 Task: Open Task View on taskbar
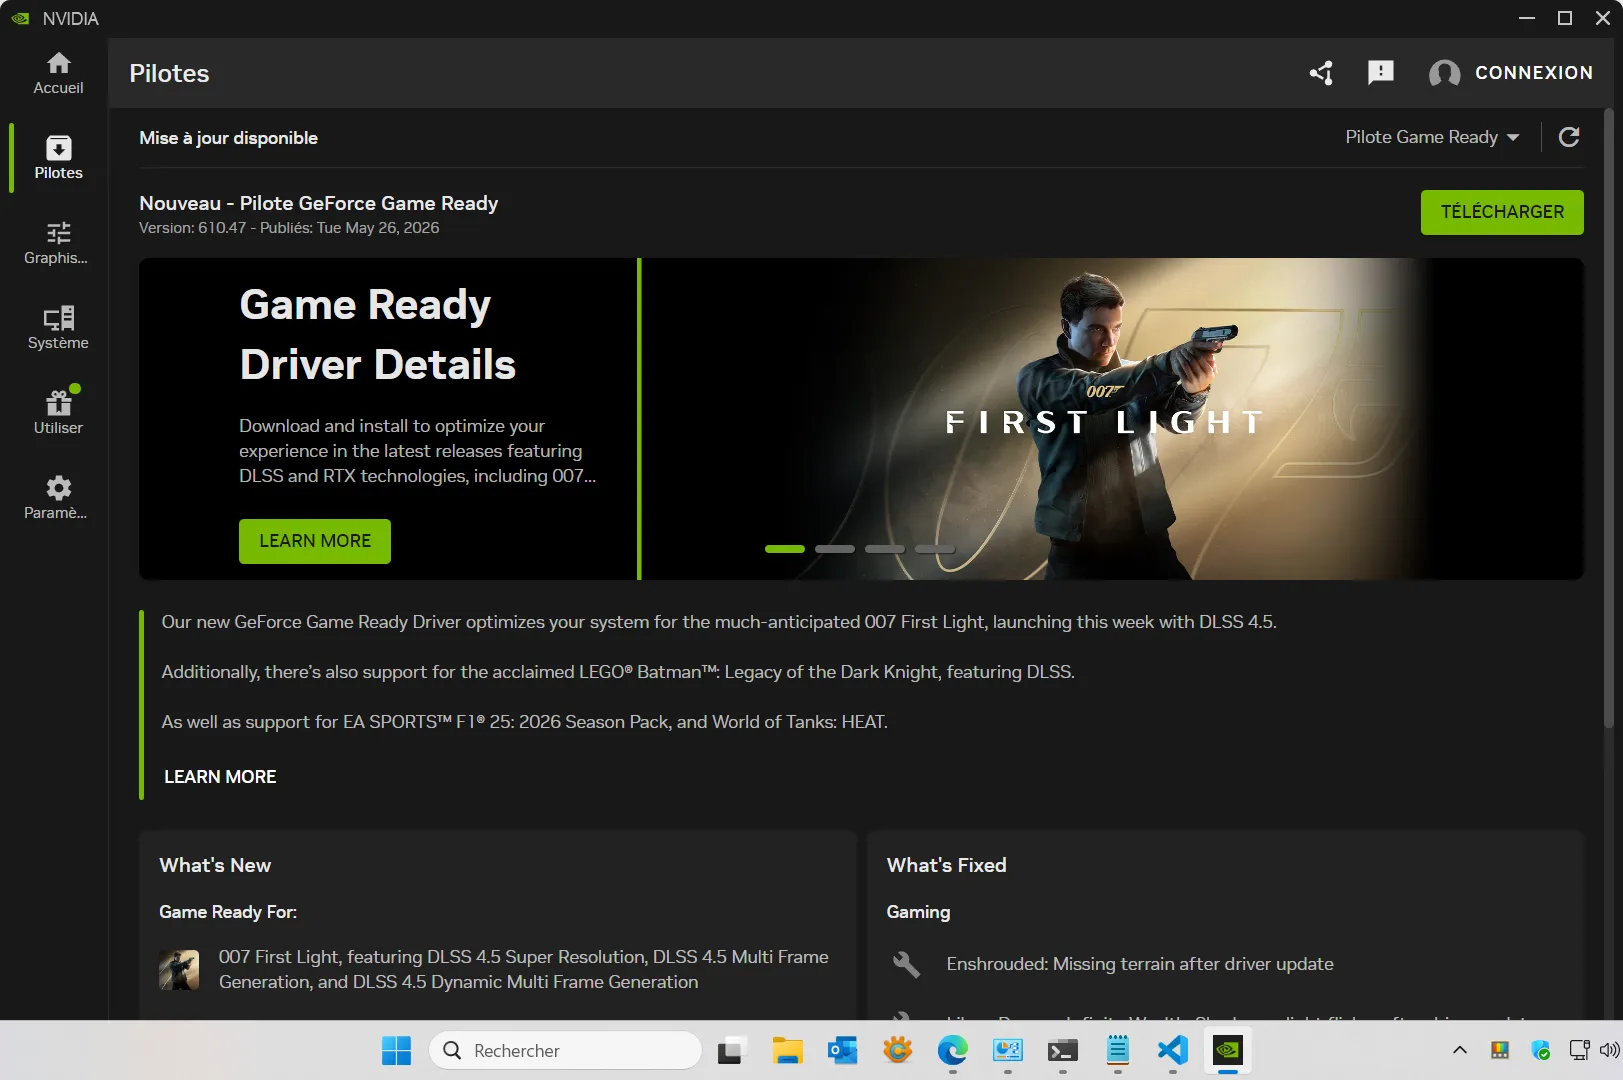point(731,1050)
